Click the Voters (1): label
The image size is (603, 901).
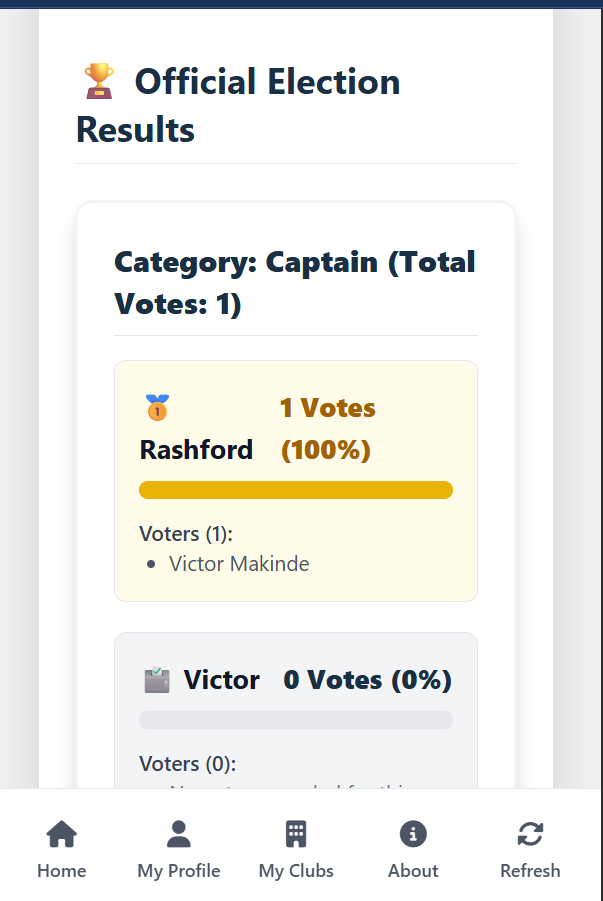[x=186, y=533]
